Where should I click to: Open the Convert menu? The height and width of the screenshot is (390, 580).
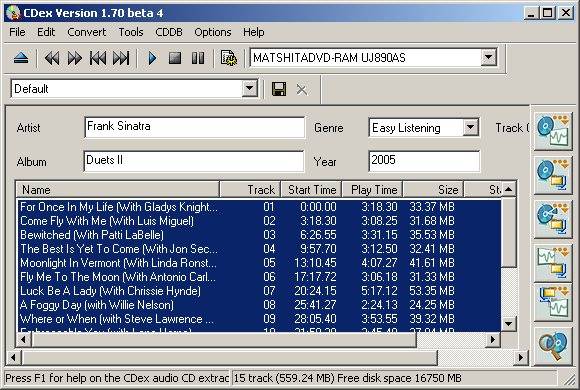[x=87, y=32]
